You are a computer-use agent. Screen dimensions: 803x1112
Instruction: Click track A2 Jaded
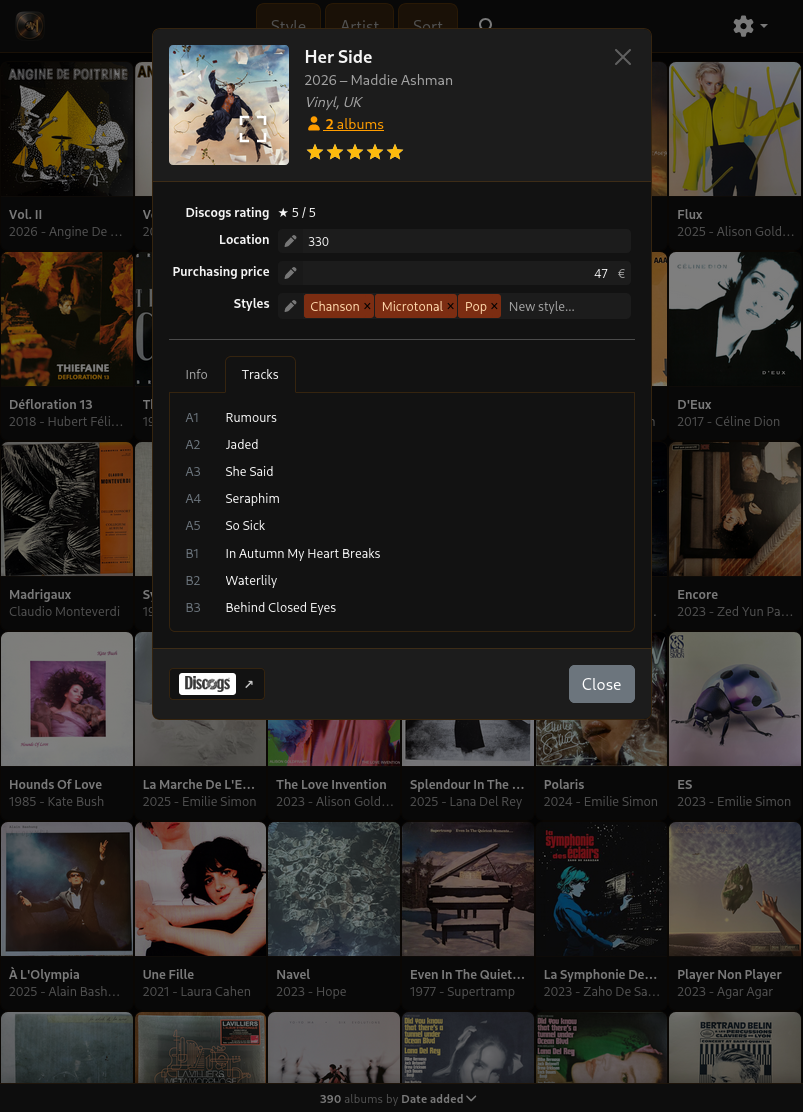[x=242, y=445]
